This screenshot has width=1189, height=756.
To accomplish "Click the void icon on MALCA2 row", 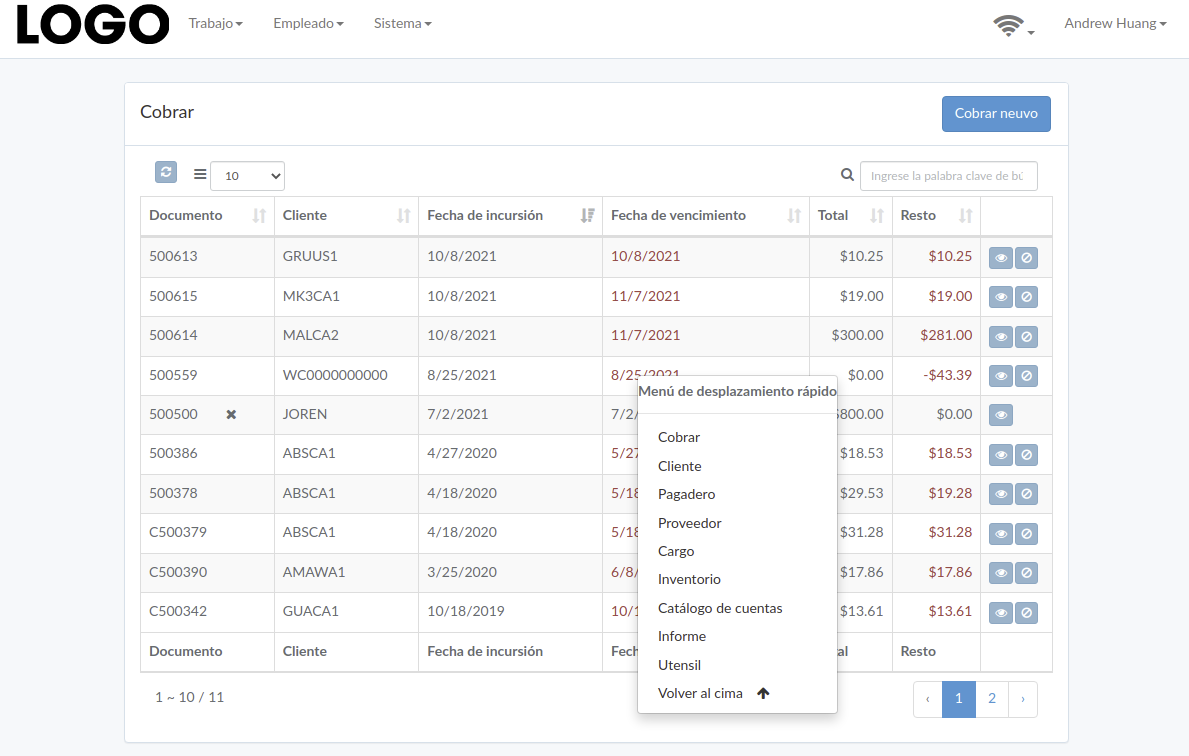I will (x=1027, y=337).
